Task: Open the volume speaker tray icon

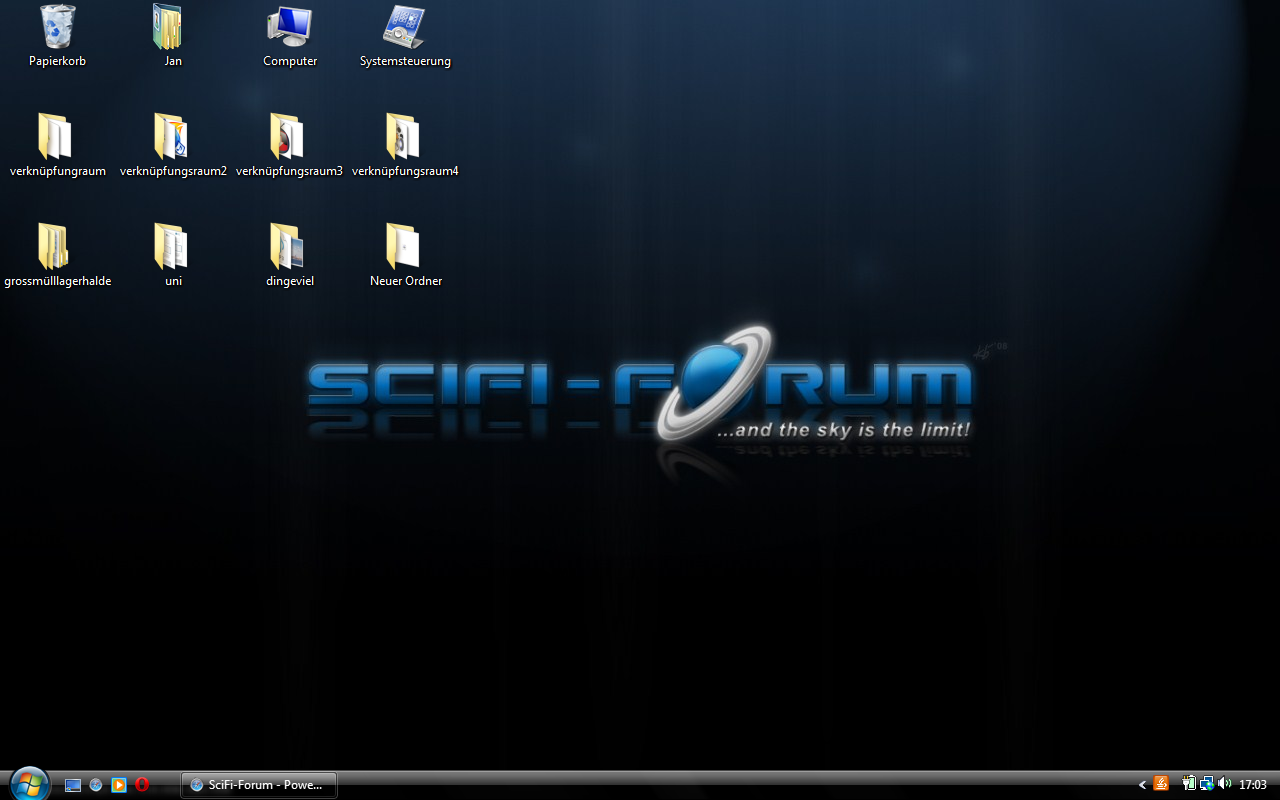Action: [1225, 784]
